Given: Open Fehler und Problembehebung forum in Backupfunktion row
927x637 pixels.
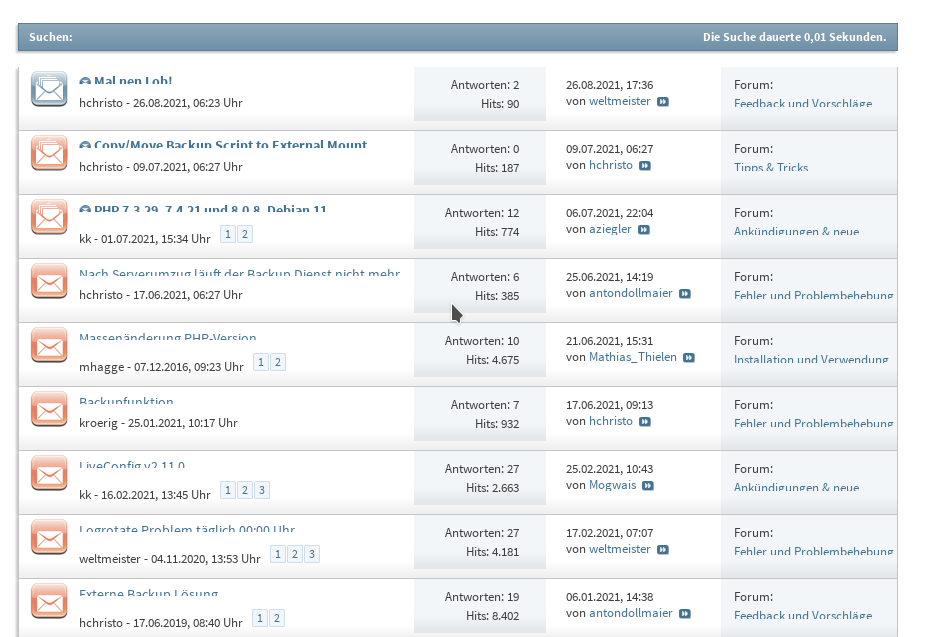Looking at the screenshot, I should [813, 423].
